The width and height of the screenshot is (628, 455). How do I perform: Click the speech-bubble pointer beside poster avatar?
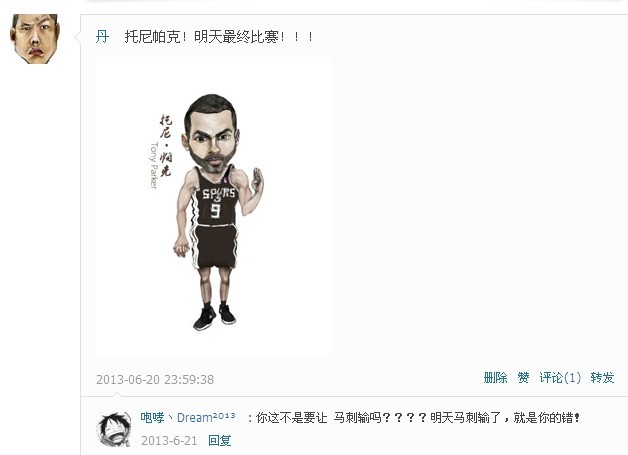(x=77, y=37)
